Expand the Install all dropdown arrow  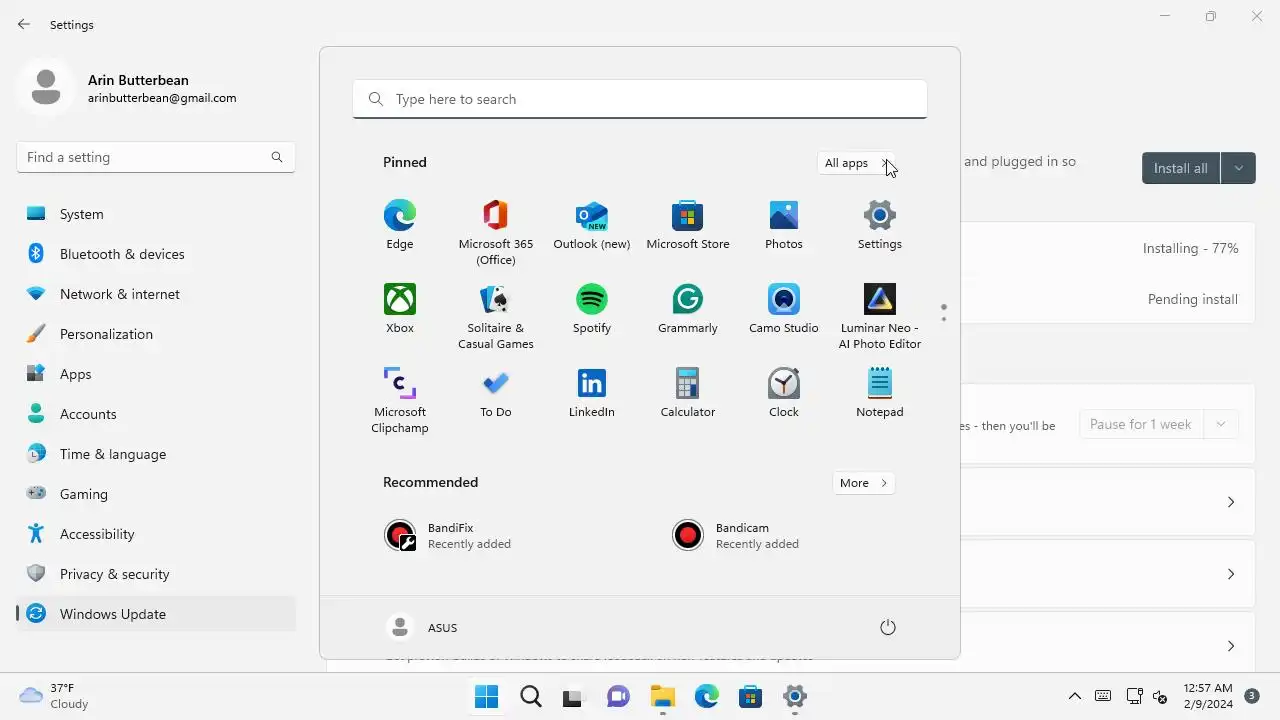[1238, 168]
